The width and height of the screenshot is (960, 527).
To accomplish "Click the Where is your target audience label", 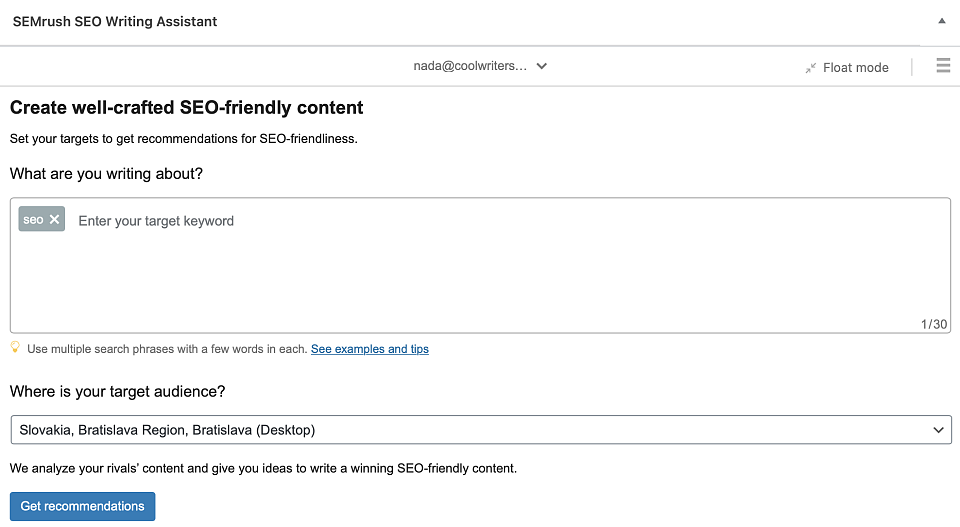I will (118, 392).
